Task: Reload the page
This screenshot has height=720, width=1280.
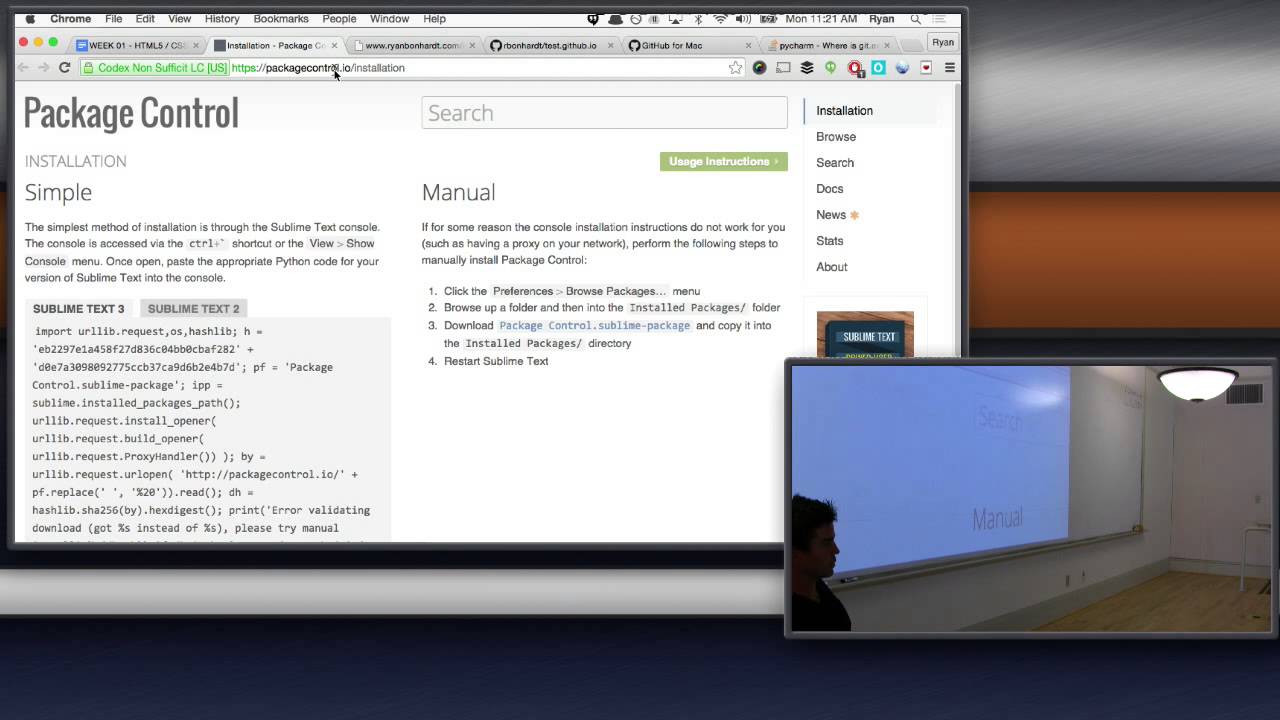Action: pyautogui.click(x=64, y=68)
